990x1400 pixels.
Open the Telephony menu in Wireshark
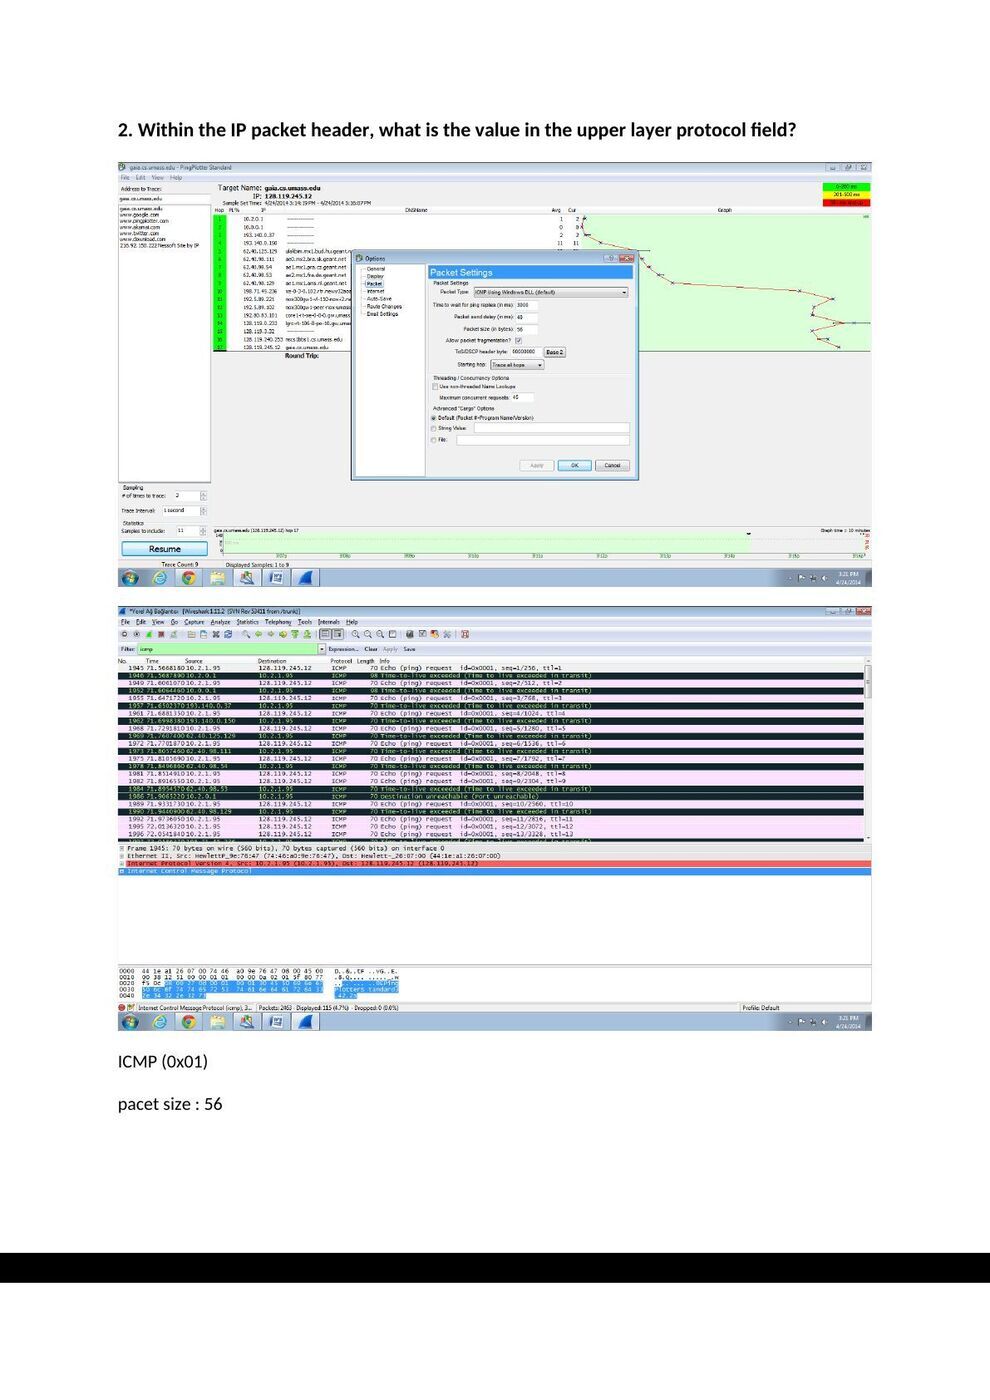pos(278,622)
